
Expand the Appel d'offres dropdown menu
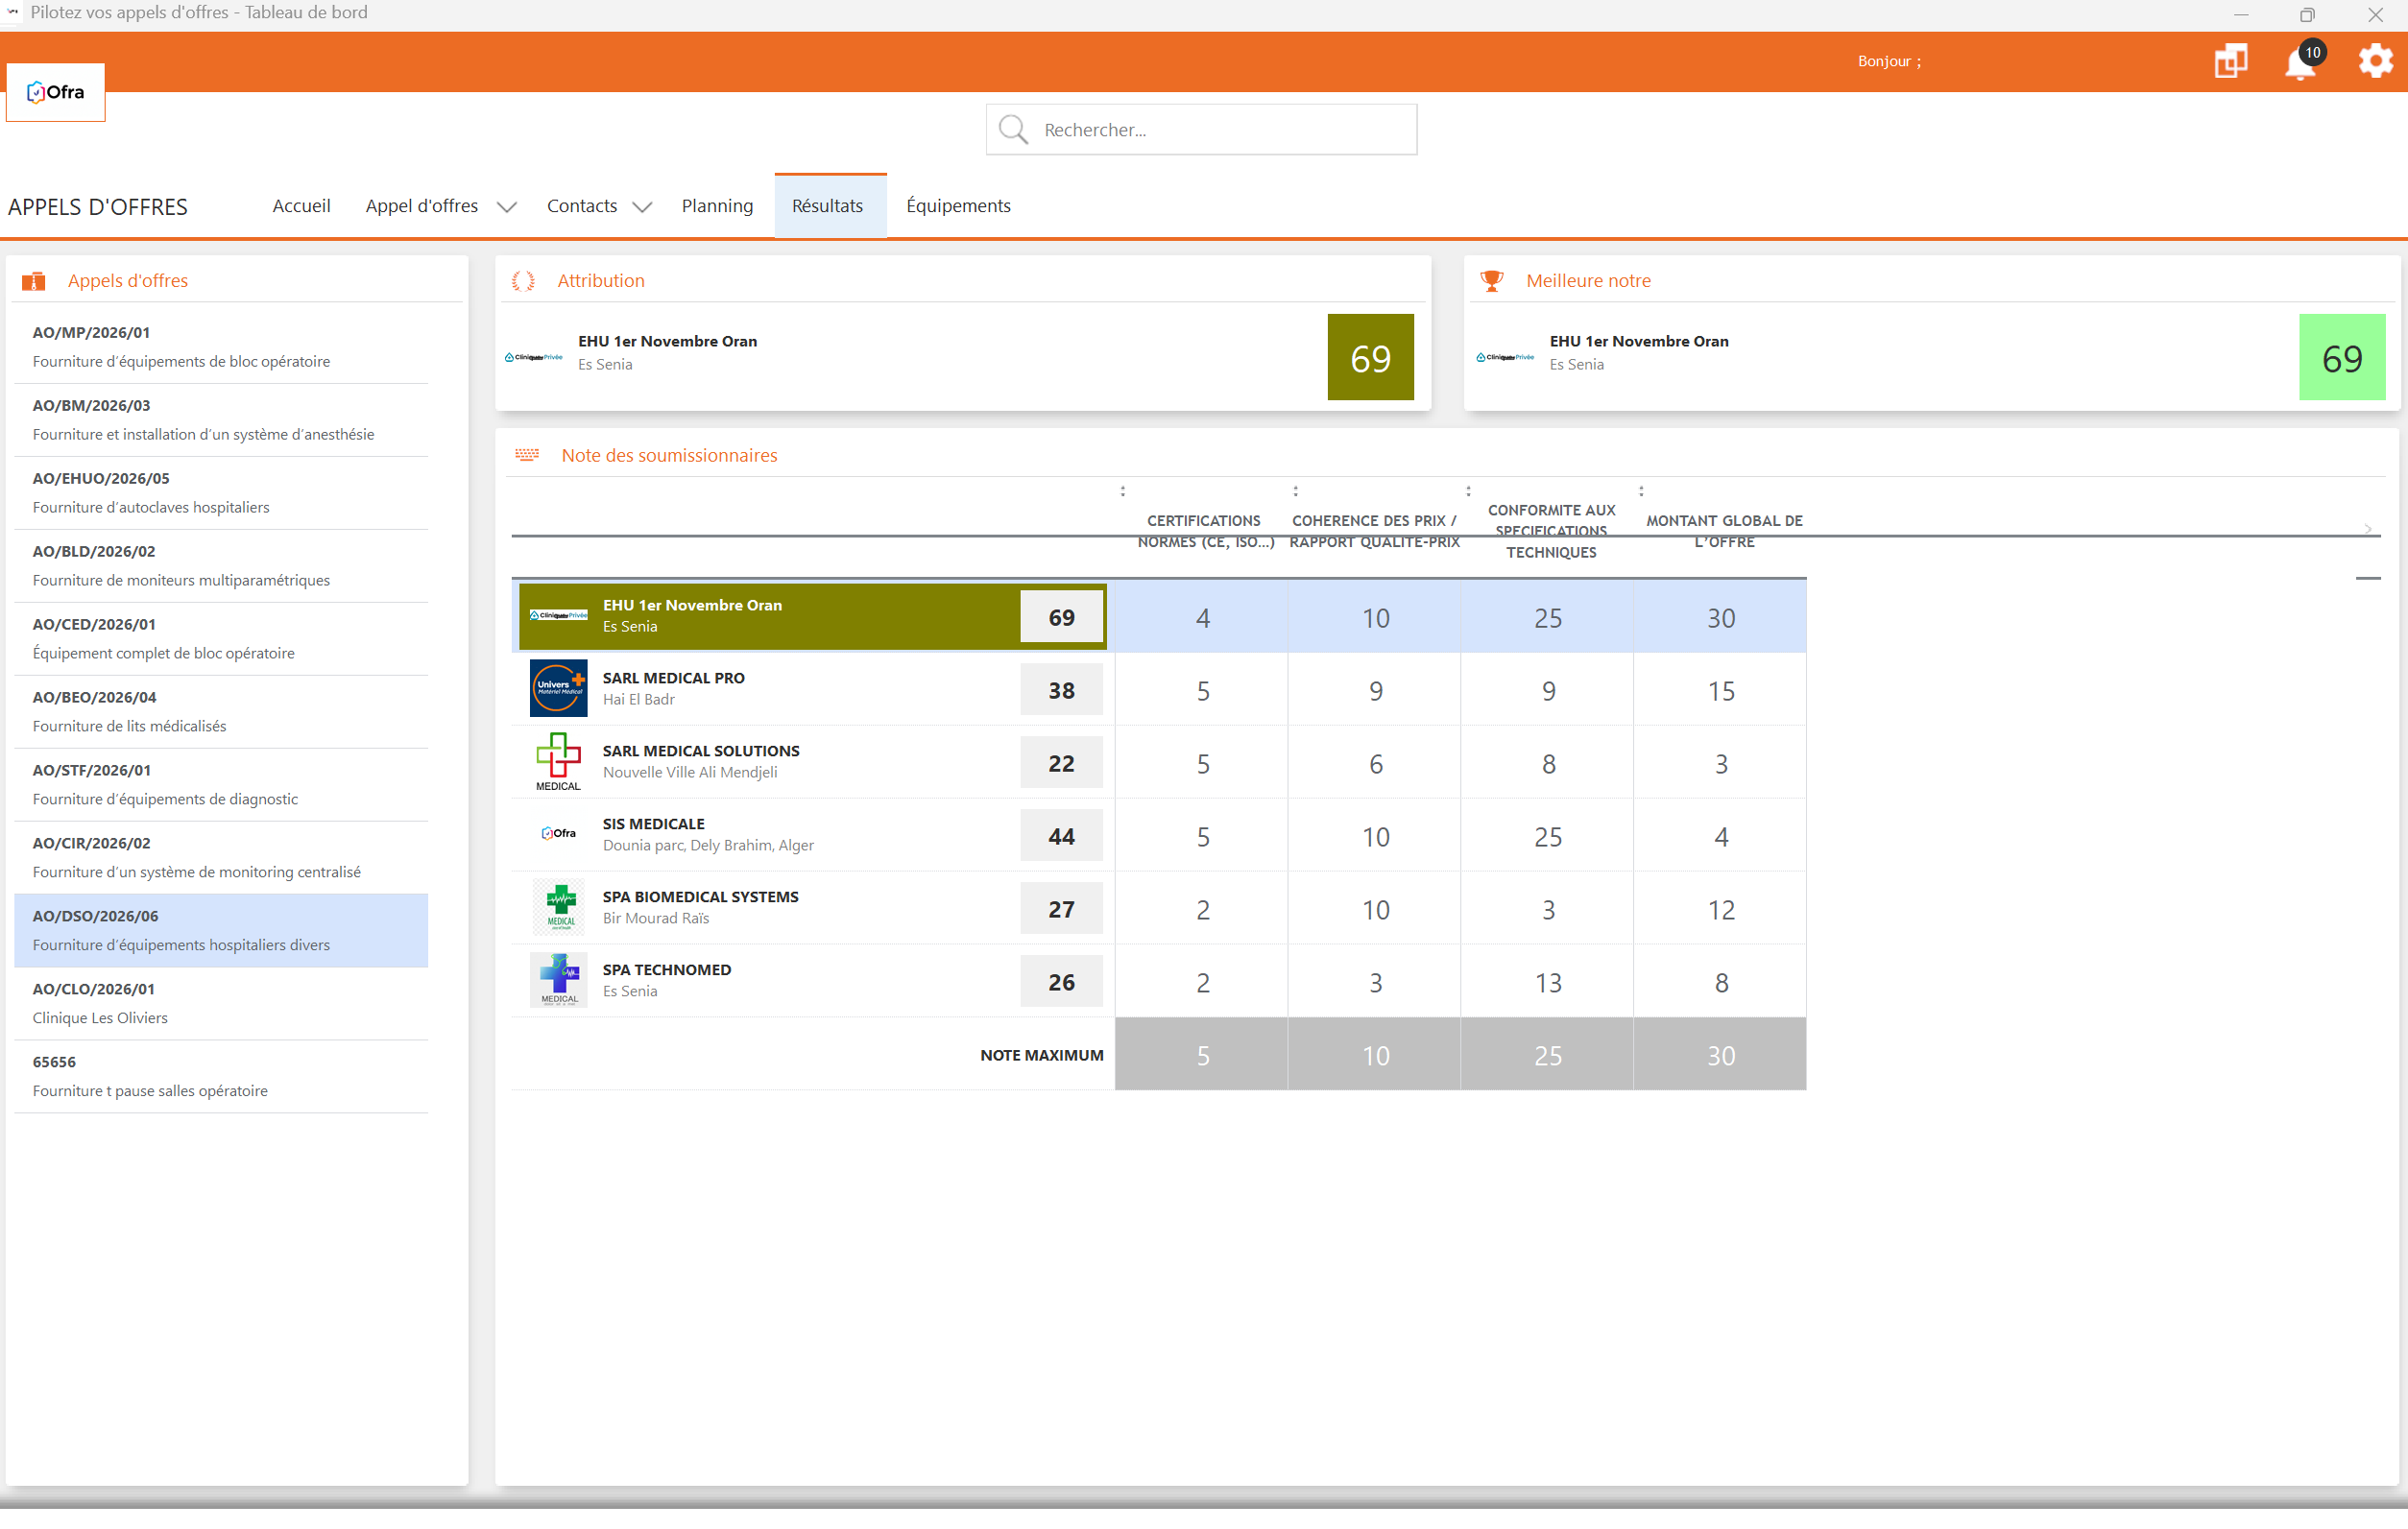(506, 207)
